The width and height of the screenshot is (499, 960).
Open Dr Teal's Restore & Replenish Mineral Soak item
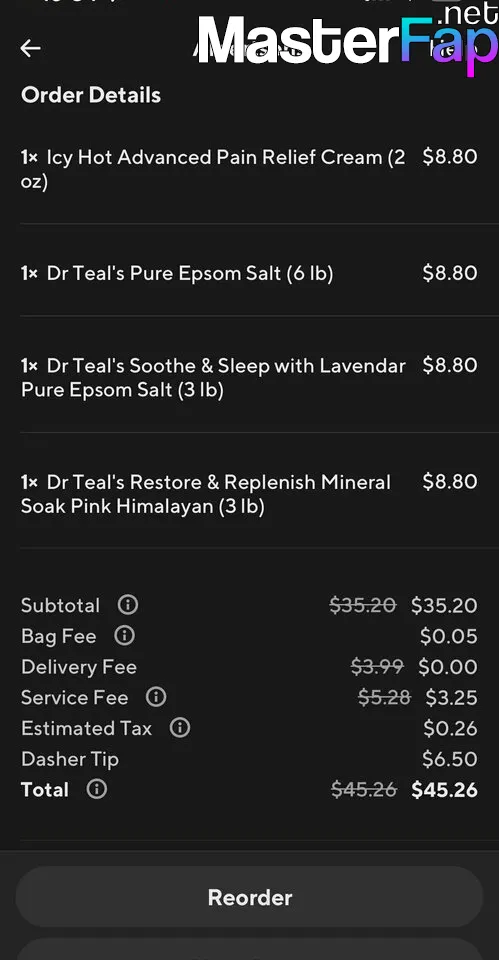click(249, 494)
